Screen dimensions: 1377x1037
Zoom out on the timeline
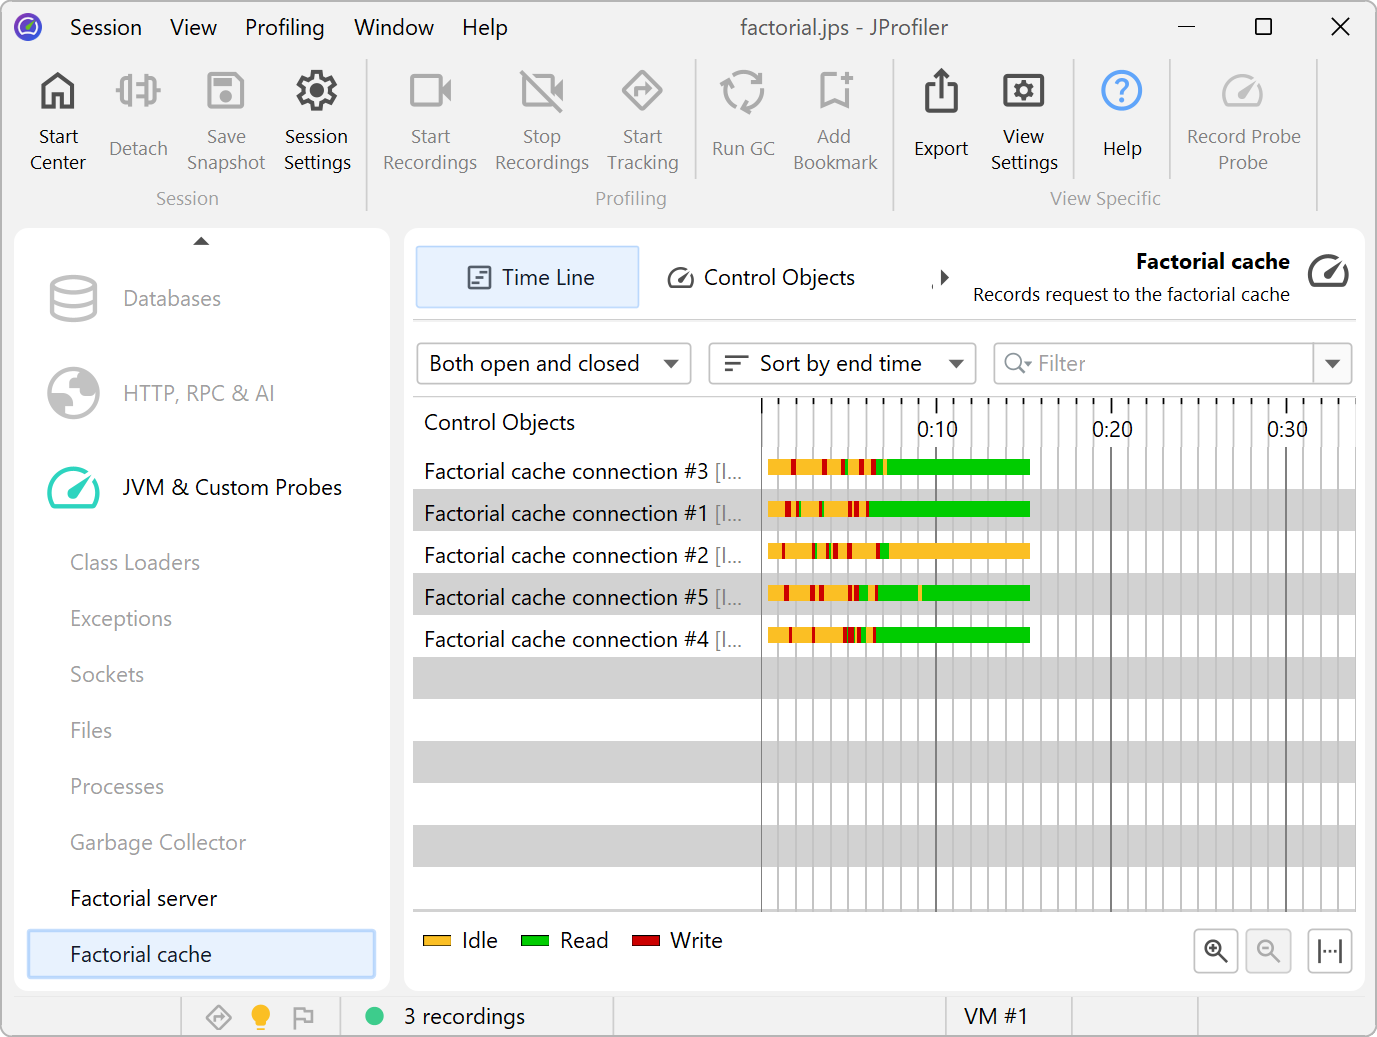(x=1268, y=950)
